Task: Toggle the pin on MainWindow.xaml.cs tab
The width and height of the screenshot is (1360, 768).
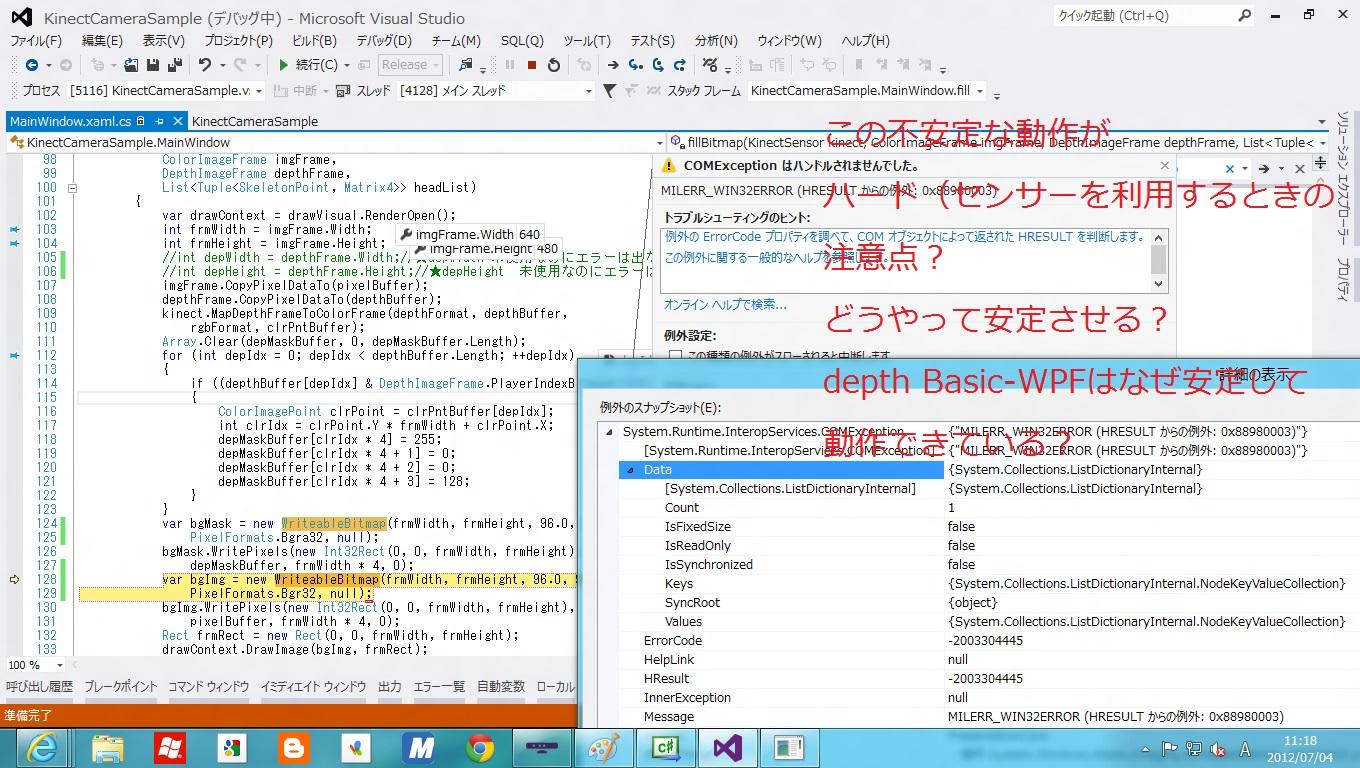Action: click(141, 121)
